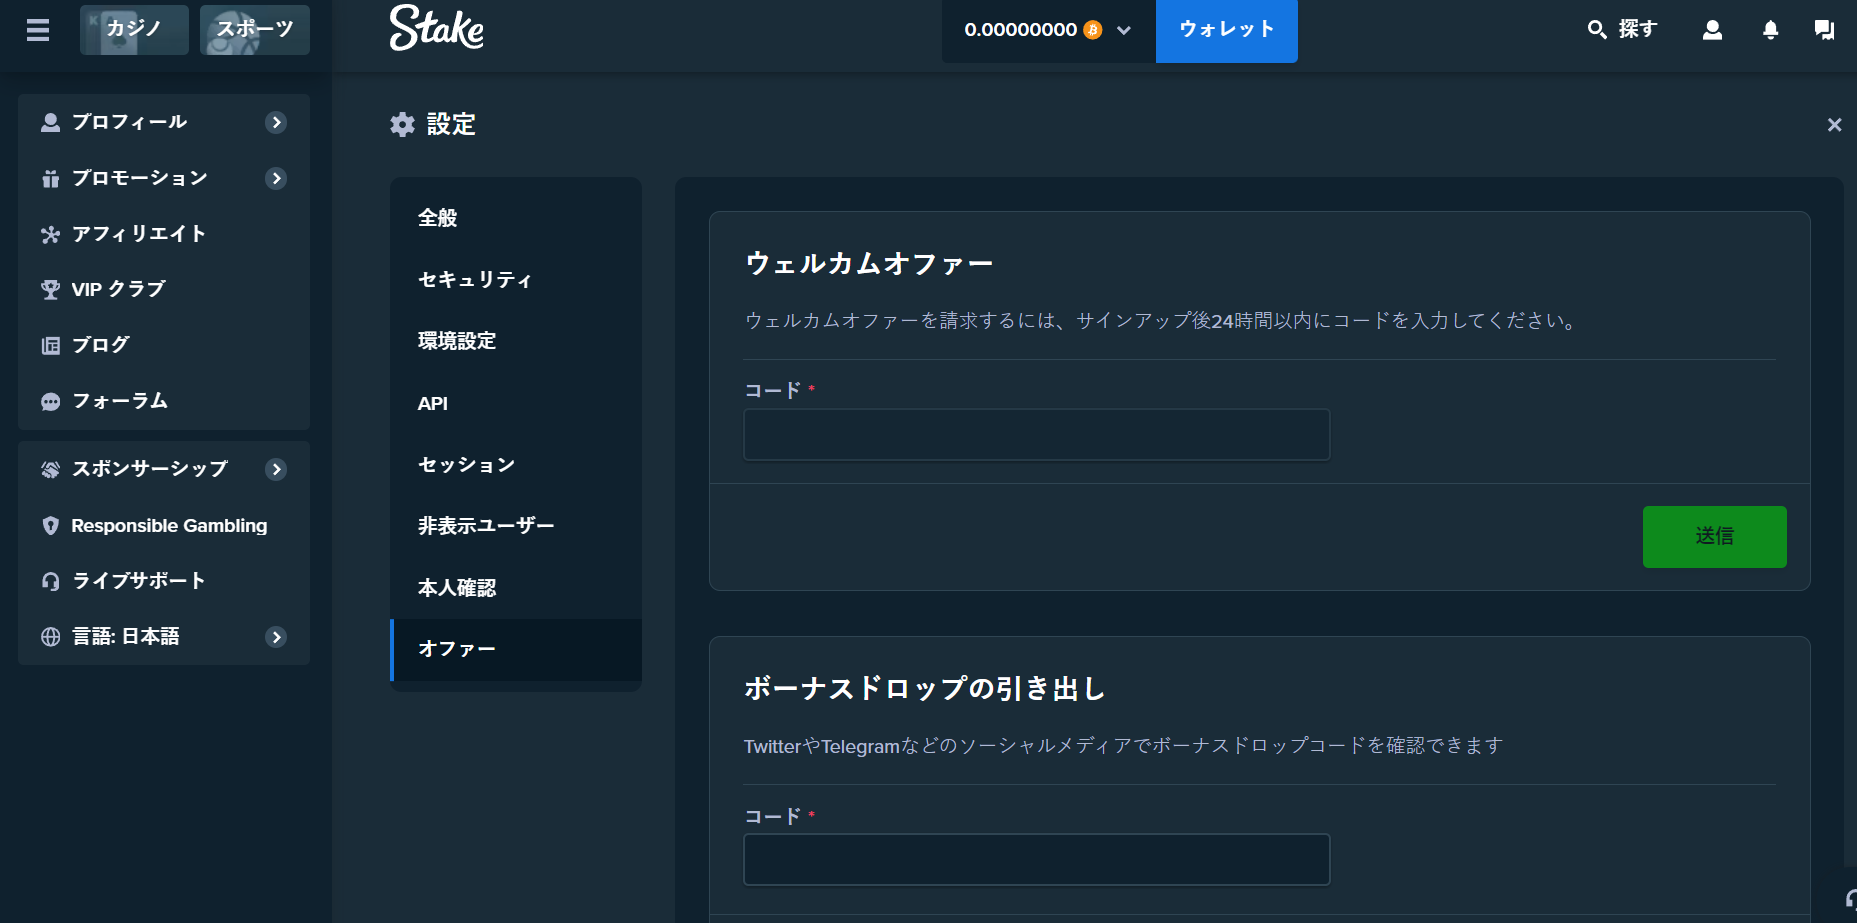Open the bitcoin balance dropdown

coord(1047,30)
